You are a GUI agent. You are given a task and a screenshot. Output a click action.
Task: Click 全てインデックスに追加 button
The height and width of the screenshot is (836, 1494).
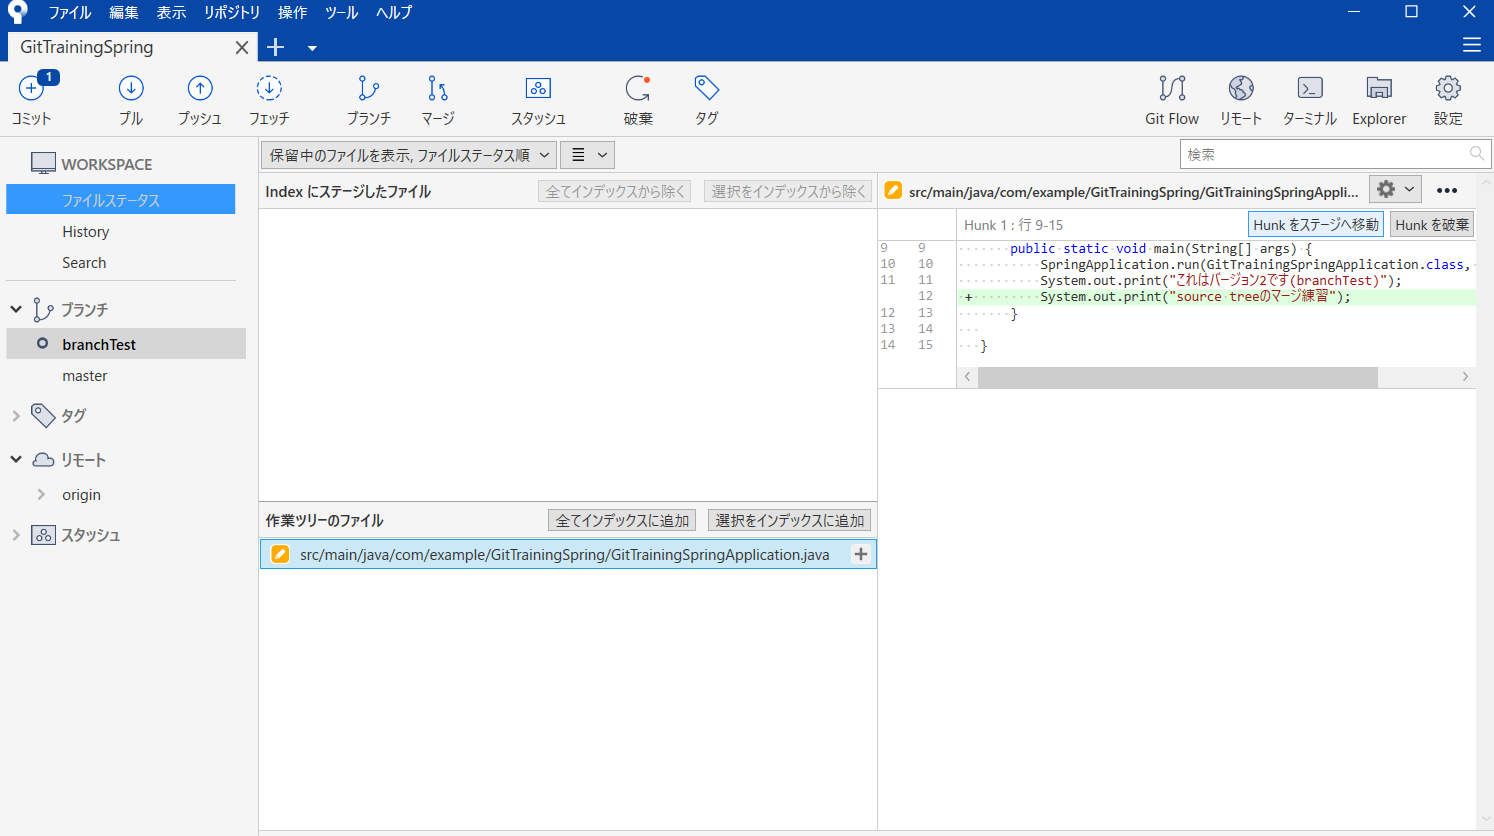(622, 521)
